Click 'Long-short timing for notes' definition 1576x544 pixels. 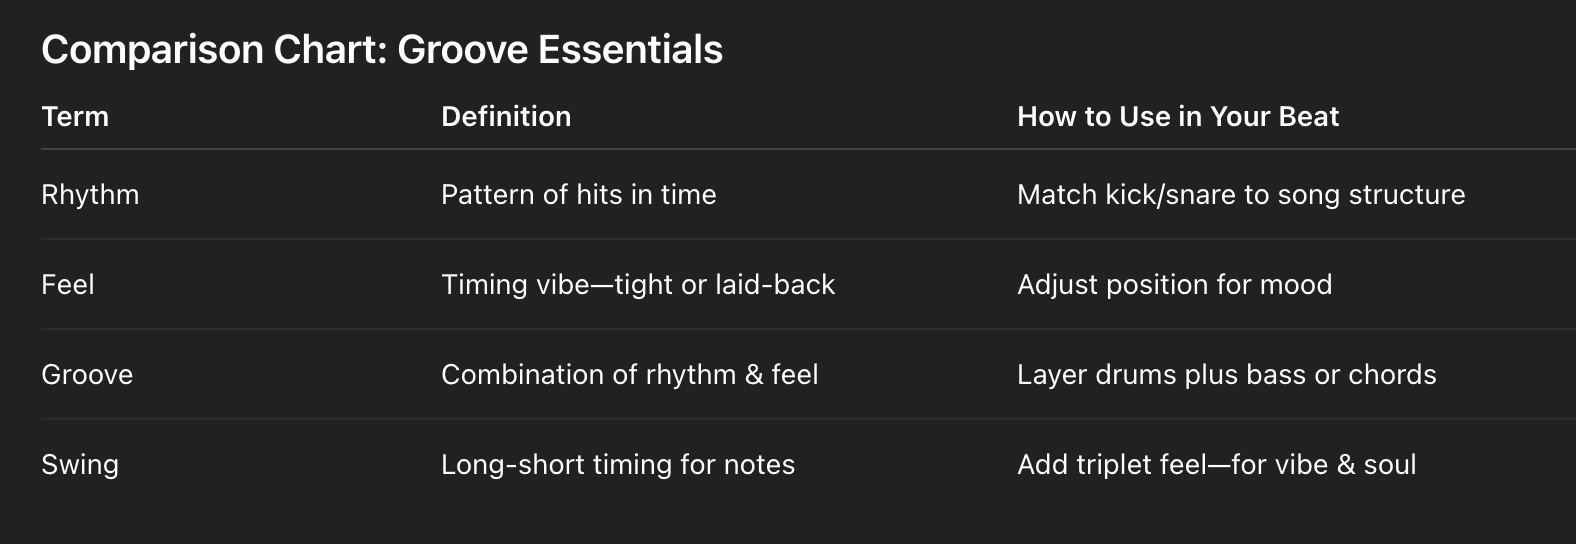617,465
